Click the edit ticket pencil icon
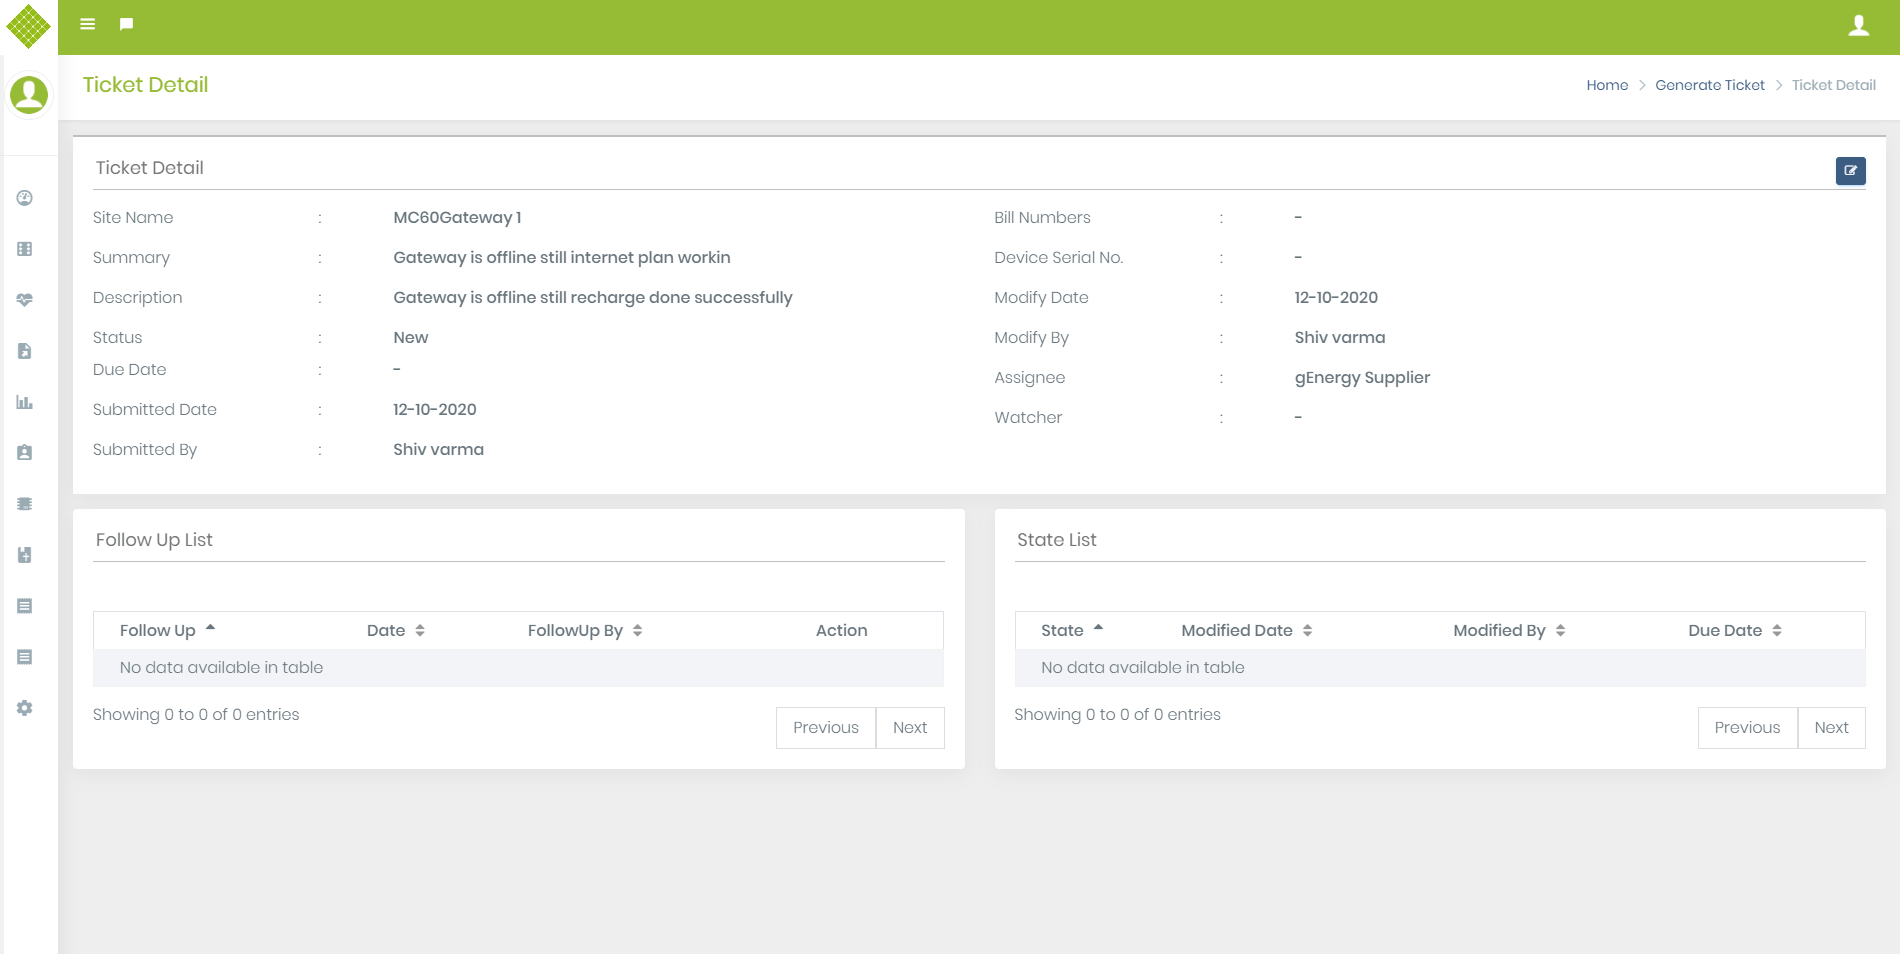Image resolution: width=1900 pixels, height=954 pixels. click(x=1851, y=170)
